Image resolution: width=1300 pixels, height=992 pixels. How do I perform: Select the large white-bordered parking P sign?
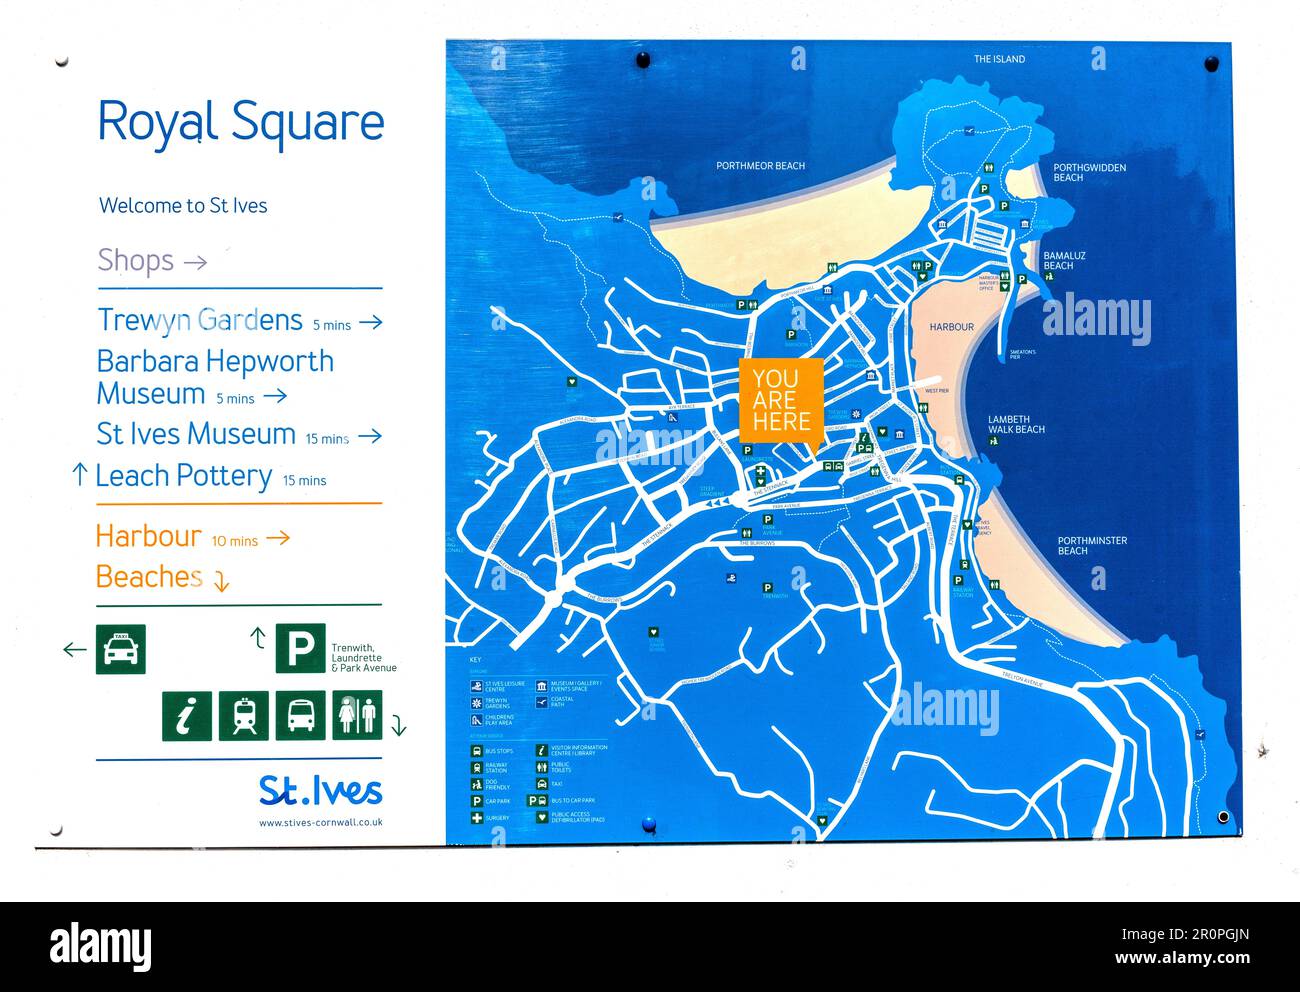point(301,648)
